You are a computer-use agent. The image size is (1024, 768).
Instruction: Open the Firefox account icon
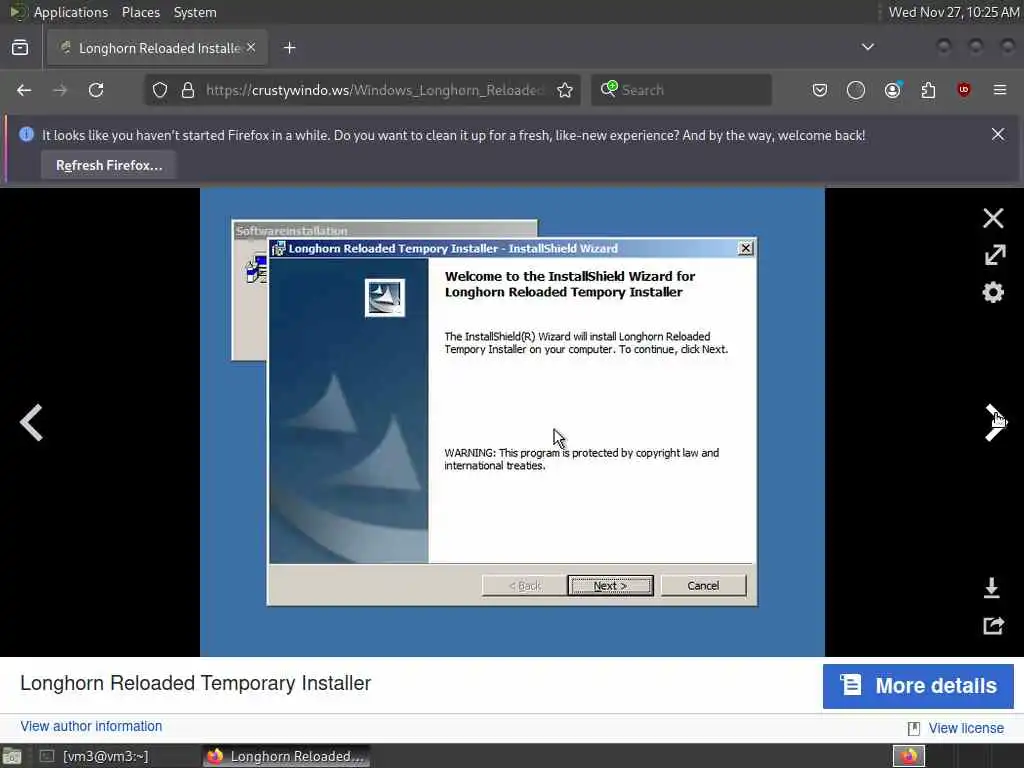(x=893, y=90)
